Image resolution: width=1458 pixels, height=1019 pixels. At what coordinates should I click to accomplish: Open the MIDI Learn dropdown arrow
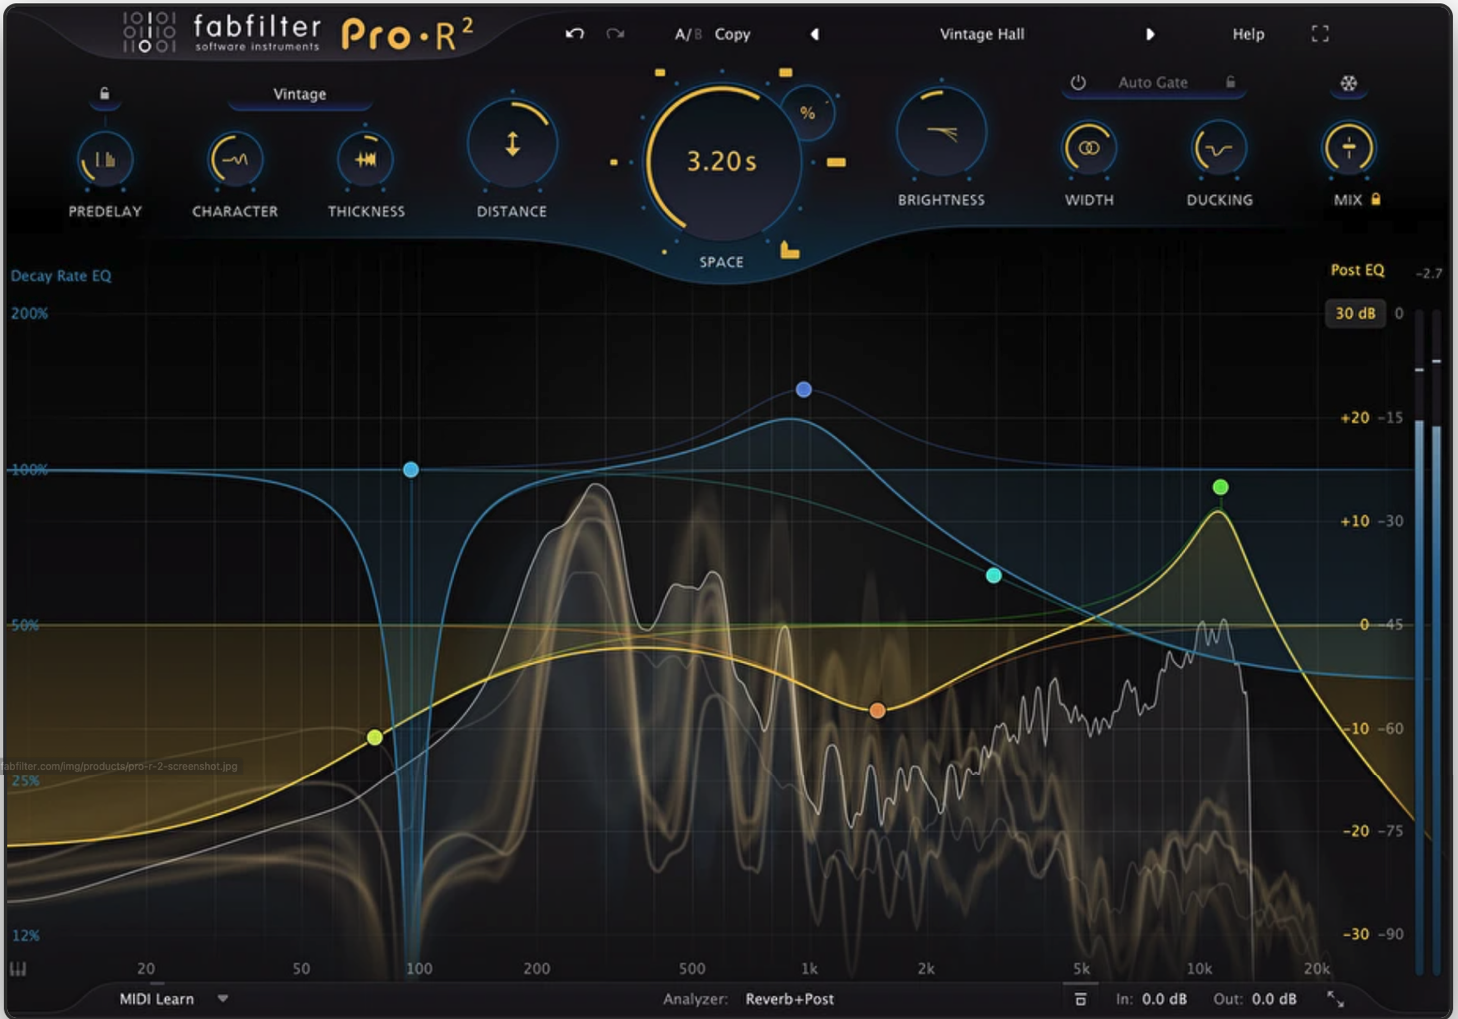pos(223,999)
